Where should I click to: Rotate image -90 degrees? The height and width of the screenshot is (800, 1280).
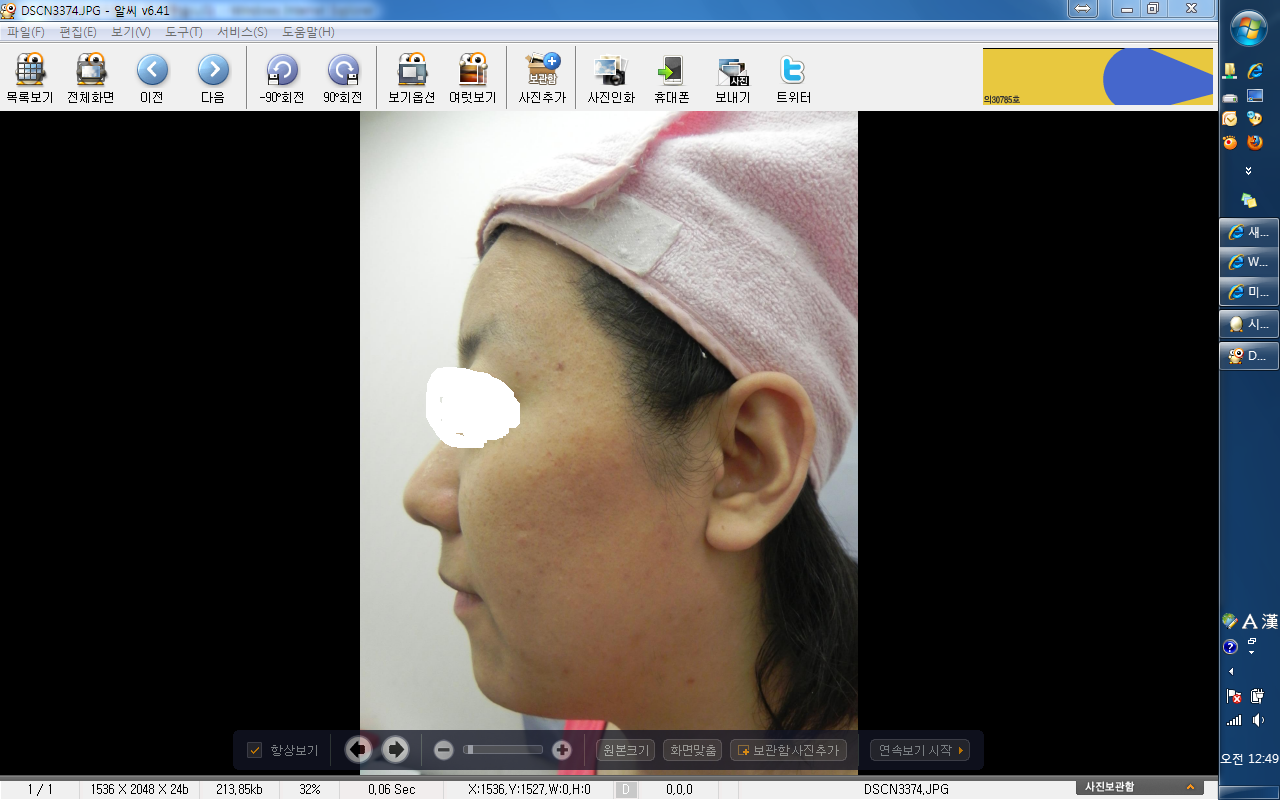pyautogui.click(x=281, y=79)
